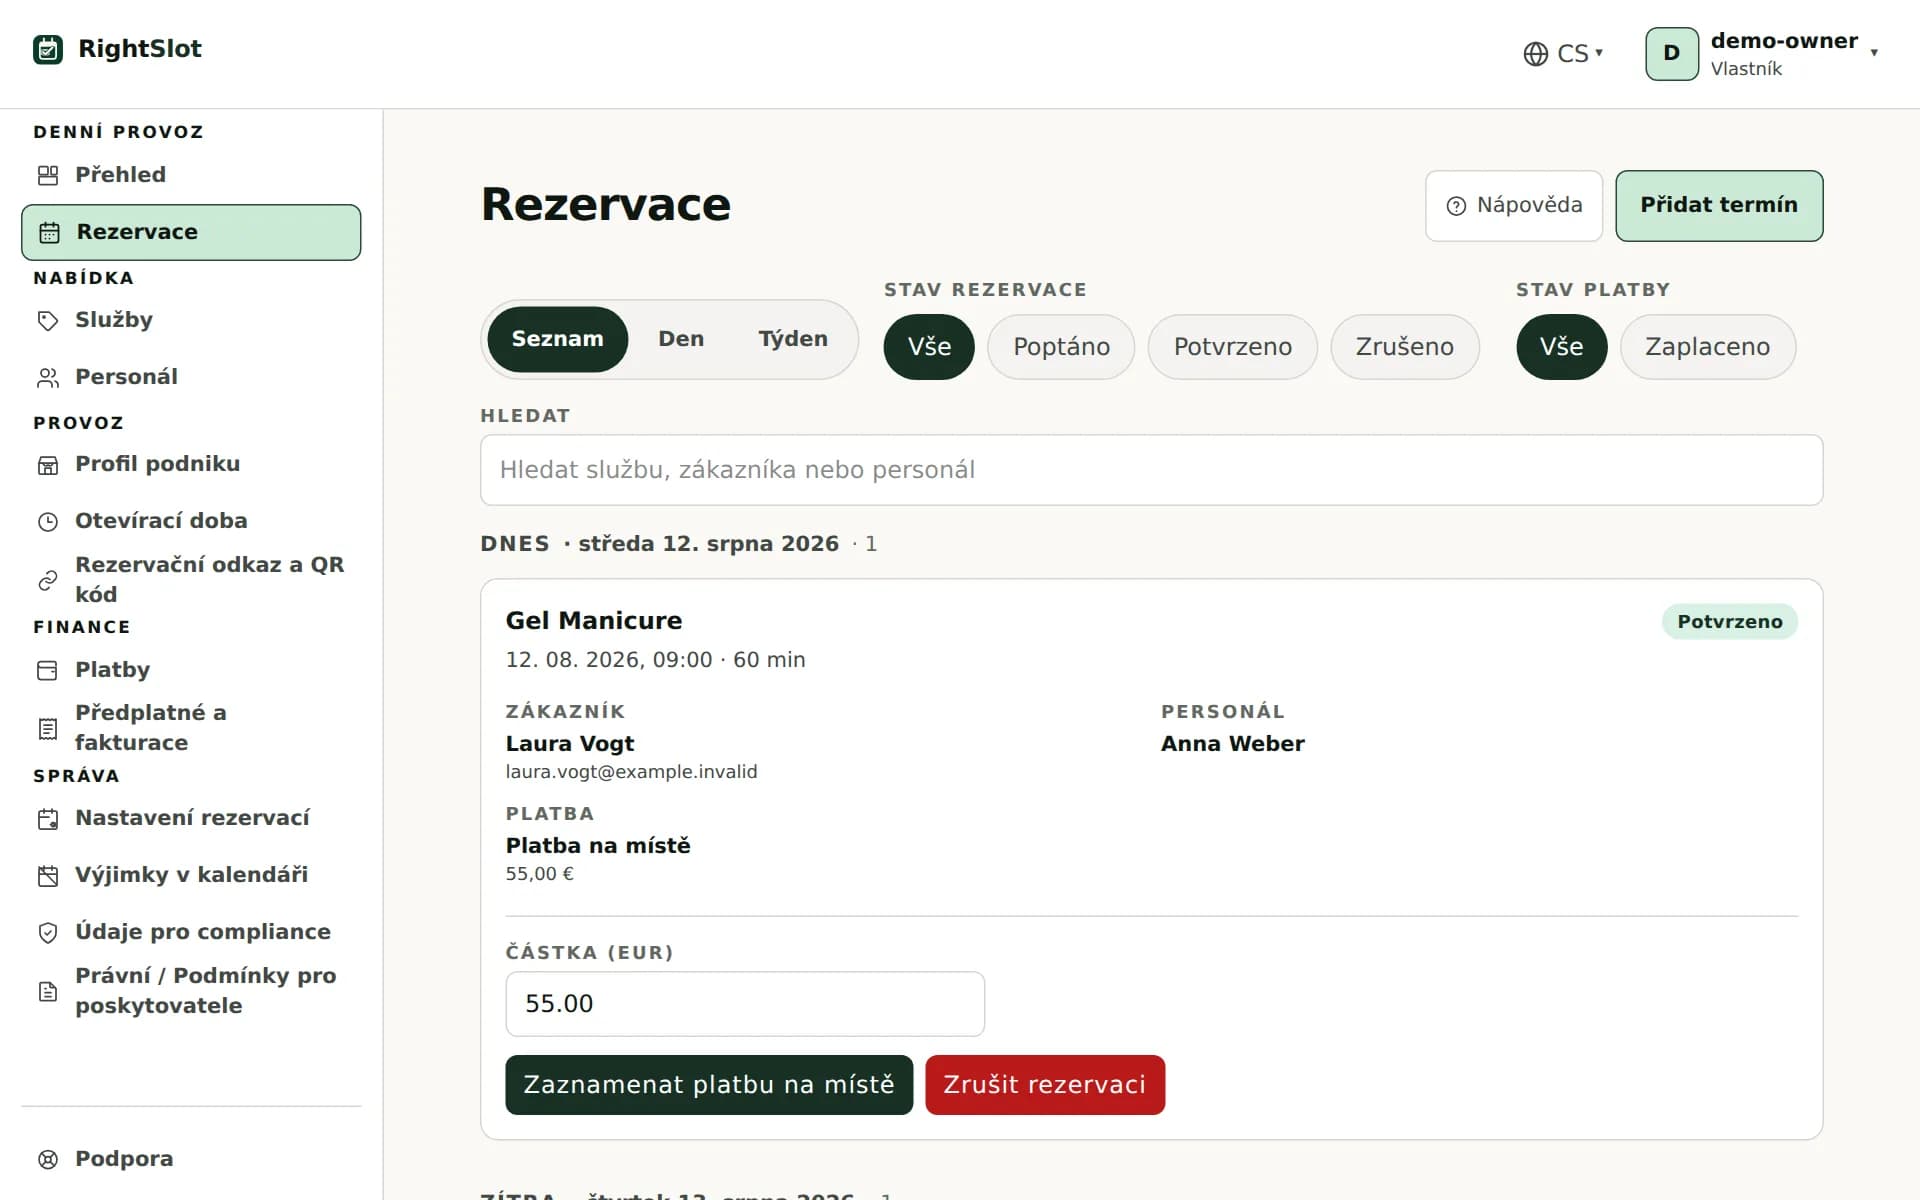Click the Částka (EUR) amount field

click(x=745, y=1004)
